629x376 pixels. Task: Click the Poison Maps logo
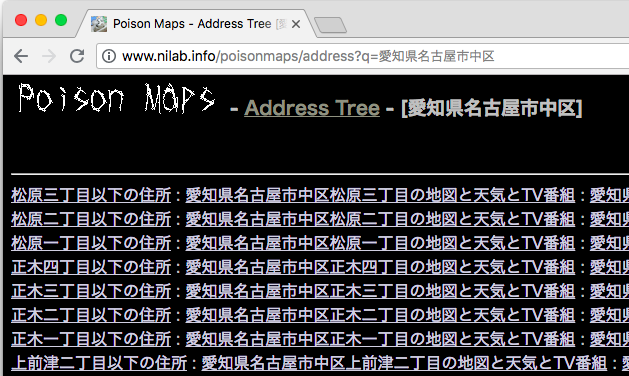pos(116,98)
